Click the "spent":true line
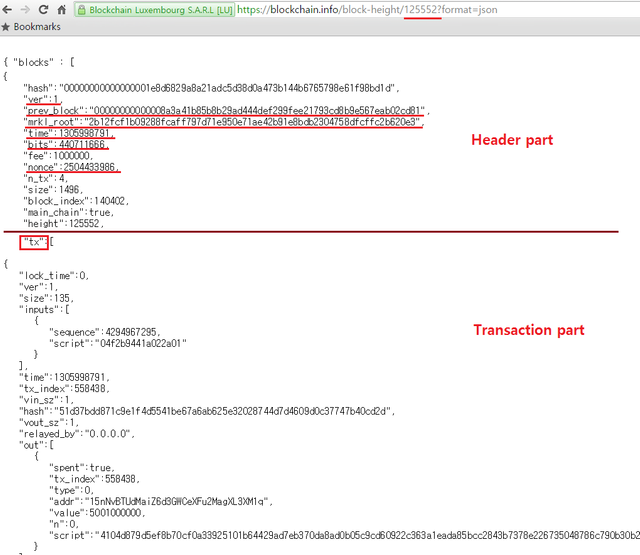Image resolution: width=640 pixels, height=555 pixels. pos(82,468)
